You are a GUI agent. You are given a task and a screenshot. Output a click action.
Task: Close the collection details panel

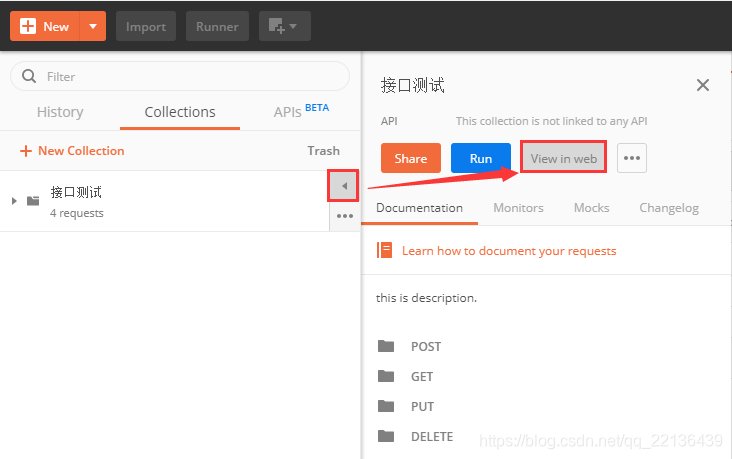[x=703, y=85]
